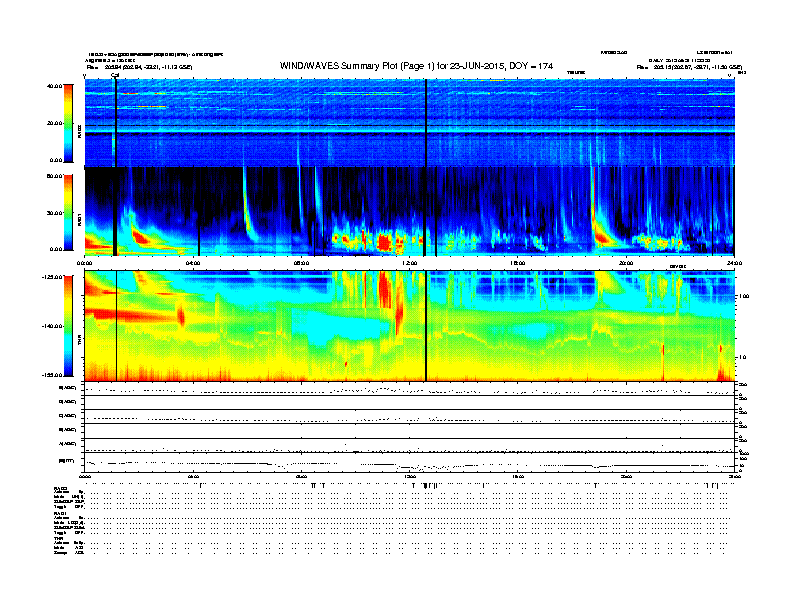The image size is (792, 612).
Task: Click the black vertical data gap near 12:30 in RAD1
Action: pyautogui.click(x=425, y=212)
